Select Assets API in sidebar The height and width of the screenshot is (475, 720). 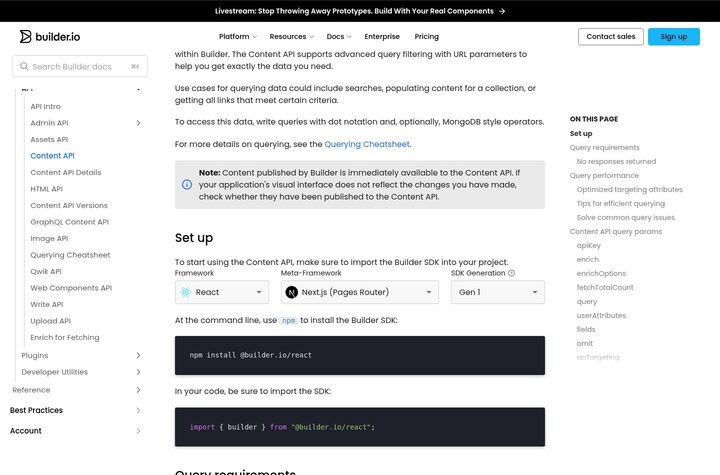tap(49, 140)
